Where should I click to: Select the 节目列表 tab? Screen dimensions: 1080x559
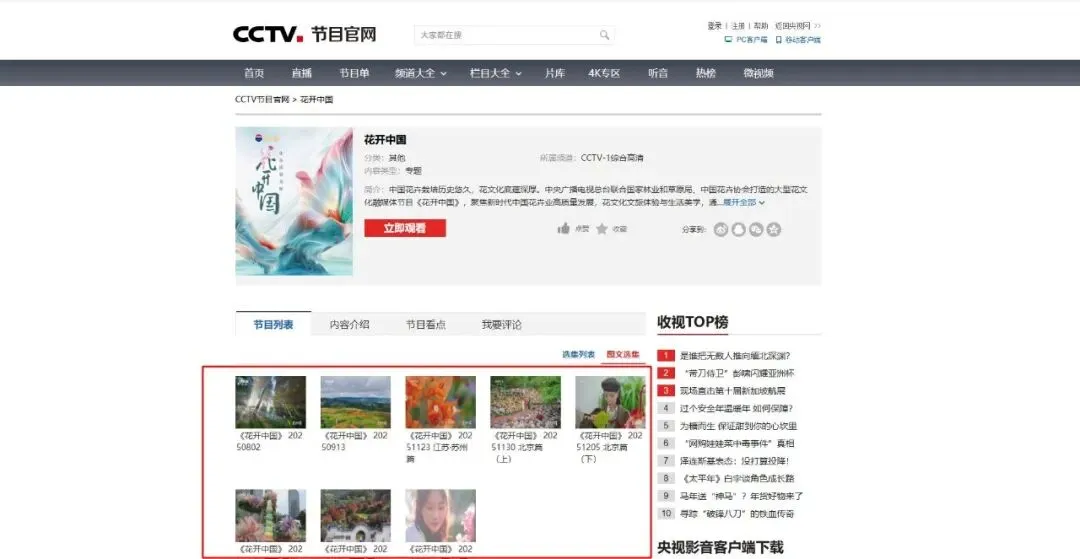273,324
